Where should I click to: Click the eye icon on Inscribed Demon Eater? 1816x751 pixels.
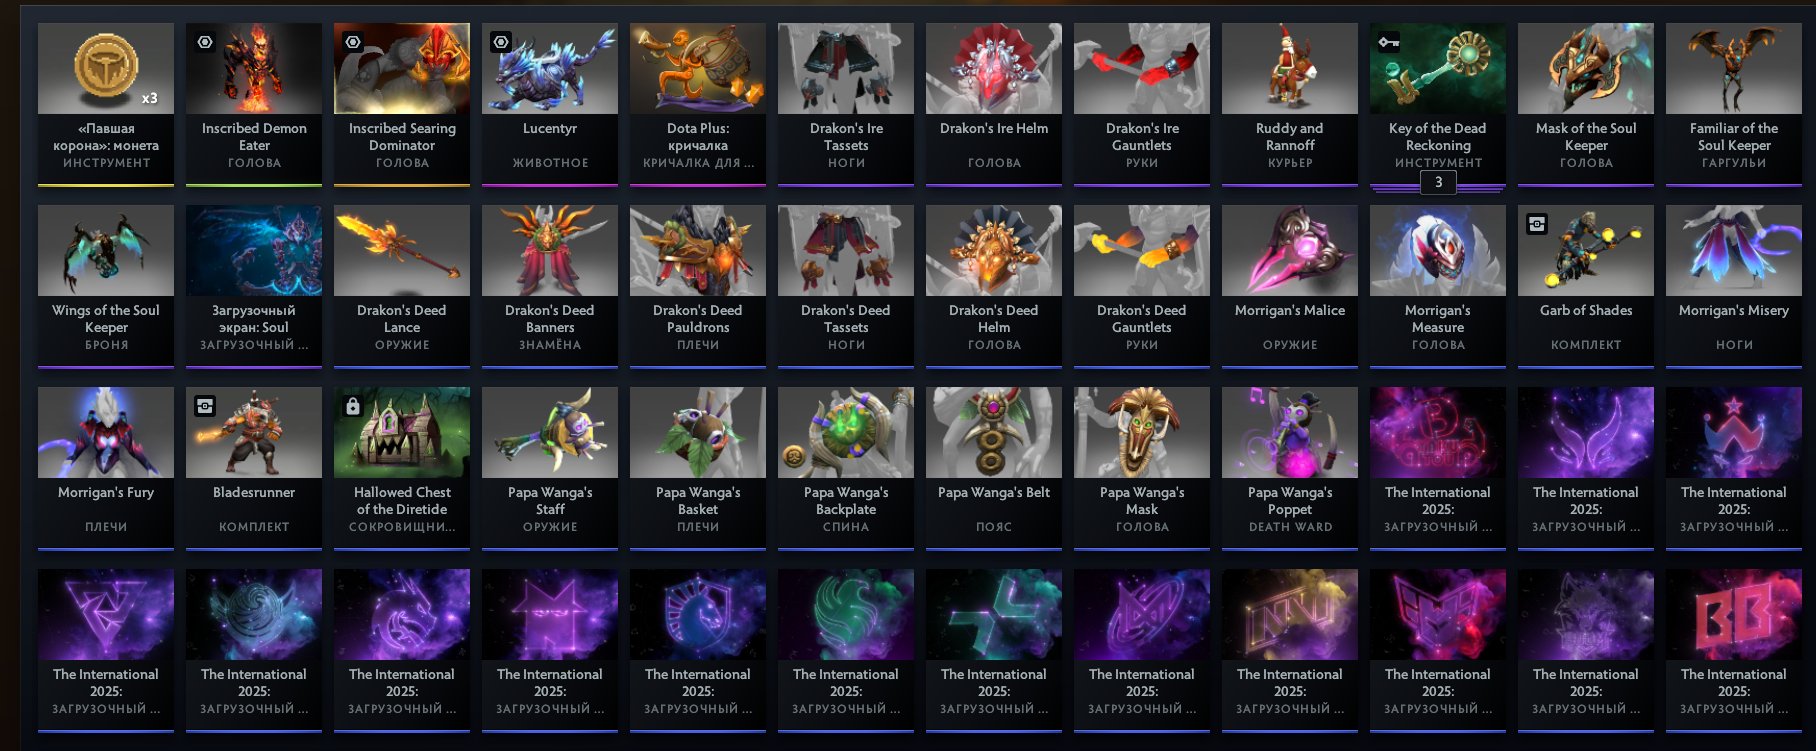coord(205,42)
